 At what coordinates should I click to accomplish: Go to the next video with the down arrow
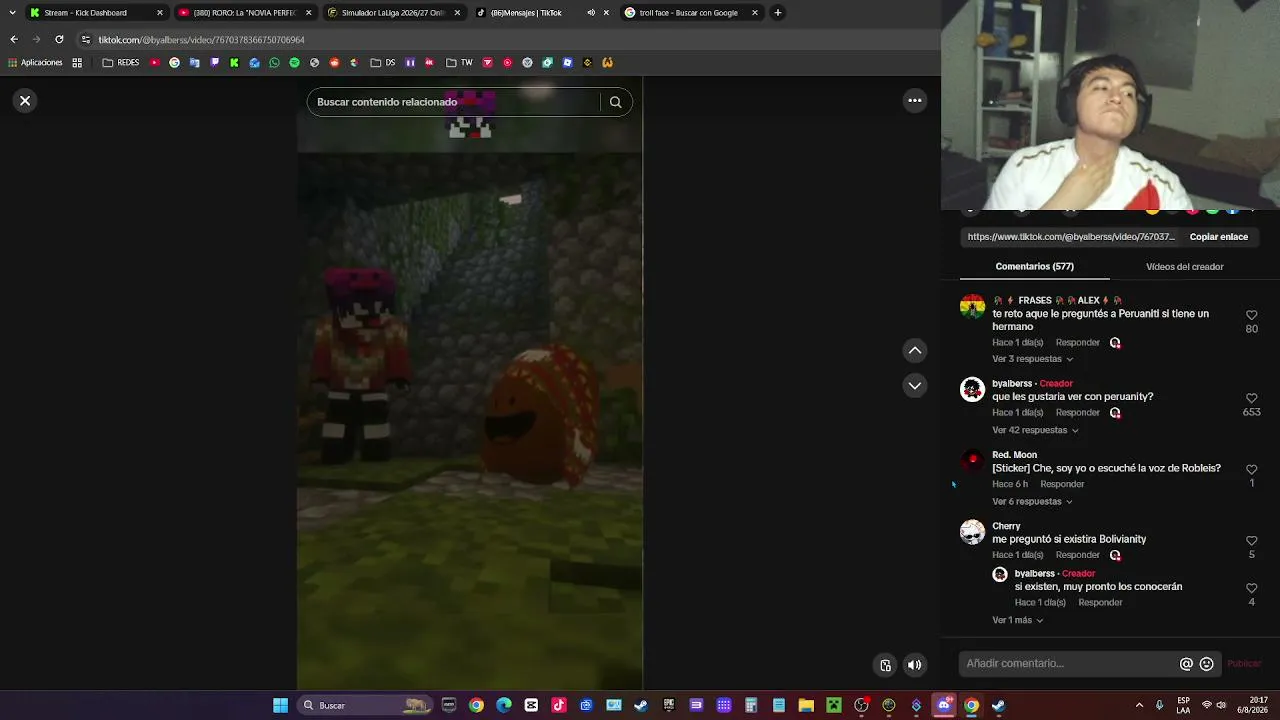coord(914,385)
